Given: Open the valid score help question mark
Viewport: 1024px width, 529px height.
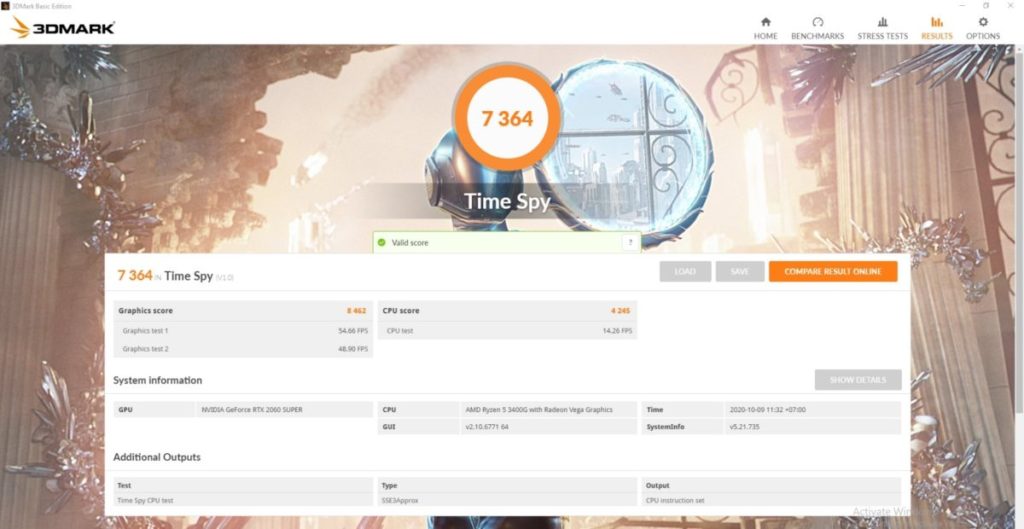Looking at the screenshot, I should tap(630, 242).
